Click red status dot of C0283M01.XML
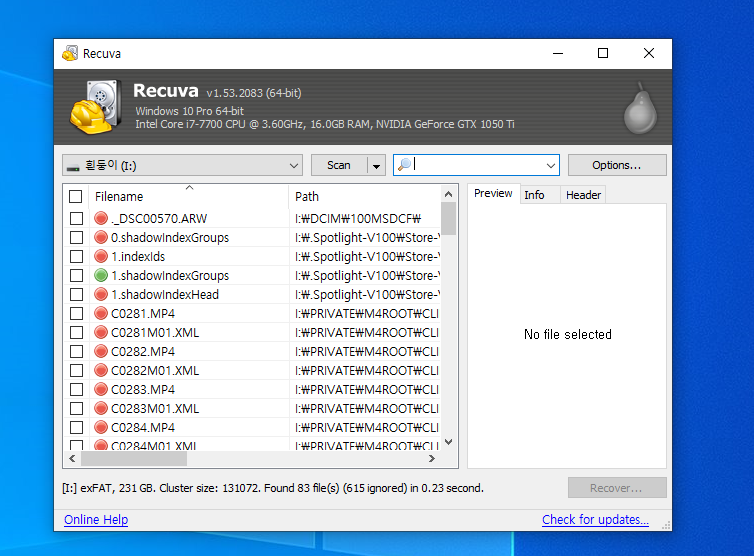This screenshot has width=754, height=556. click(101, 408)
